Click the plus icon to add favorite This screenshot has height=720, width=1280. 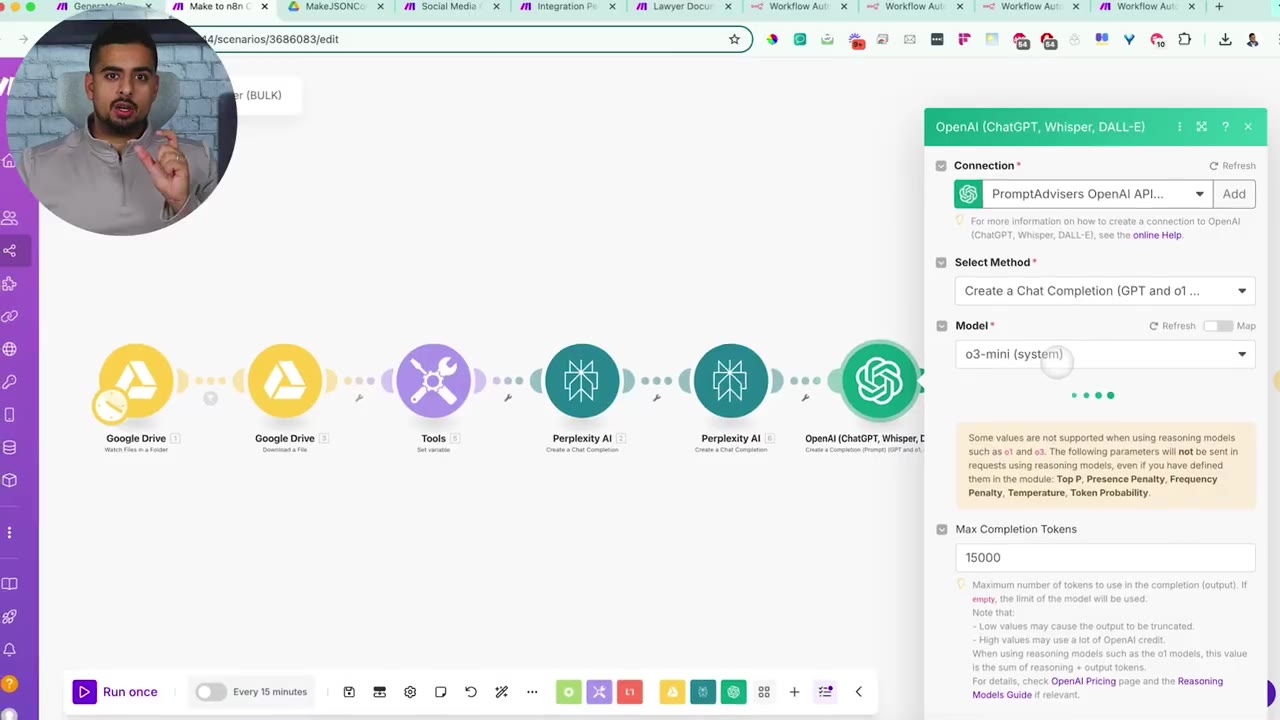coord(794,692)
